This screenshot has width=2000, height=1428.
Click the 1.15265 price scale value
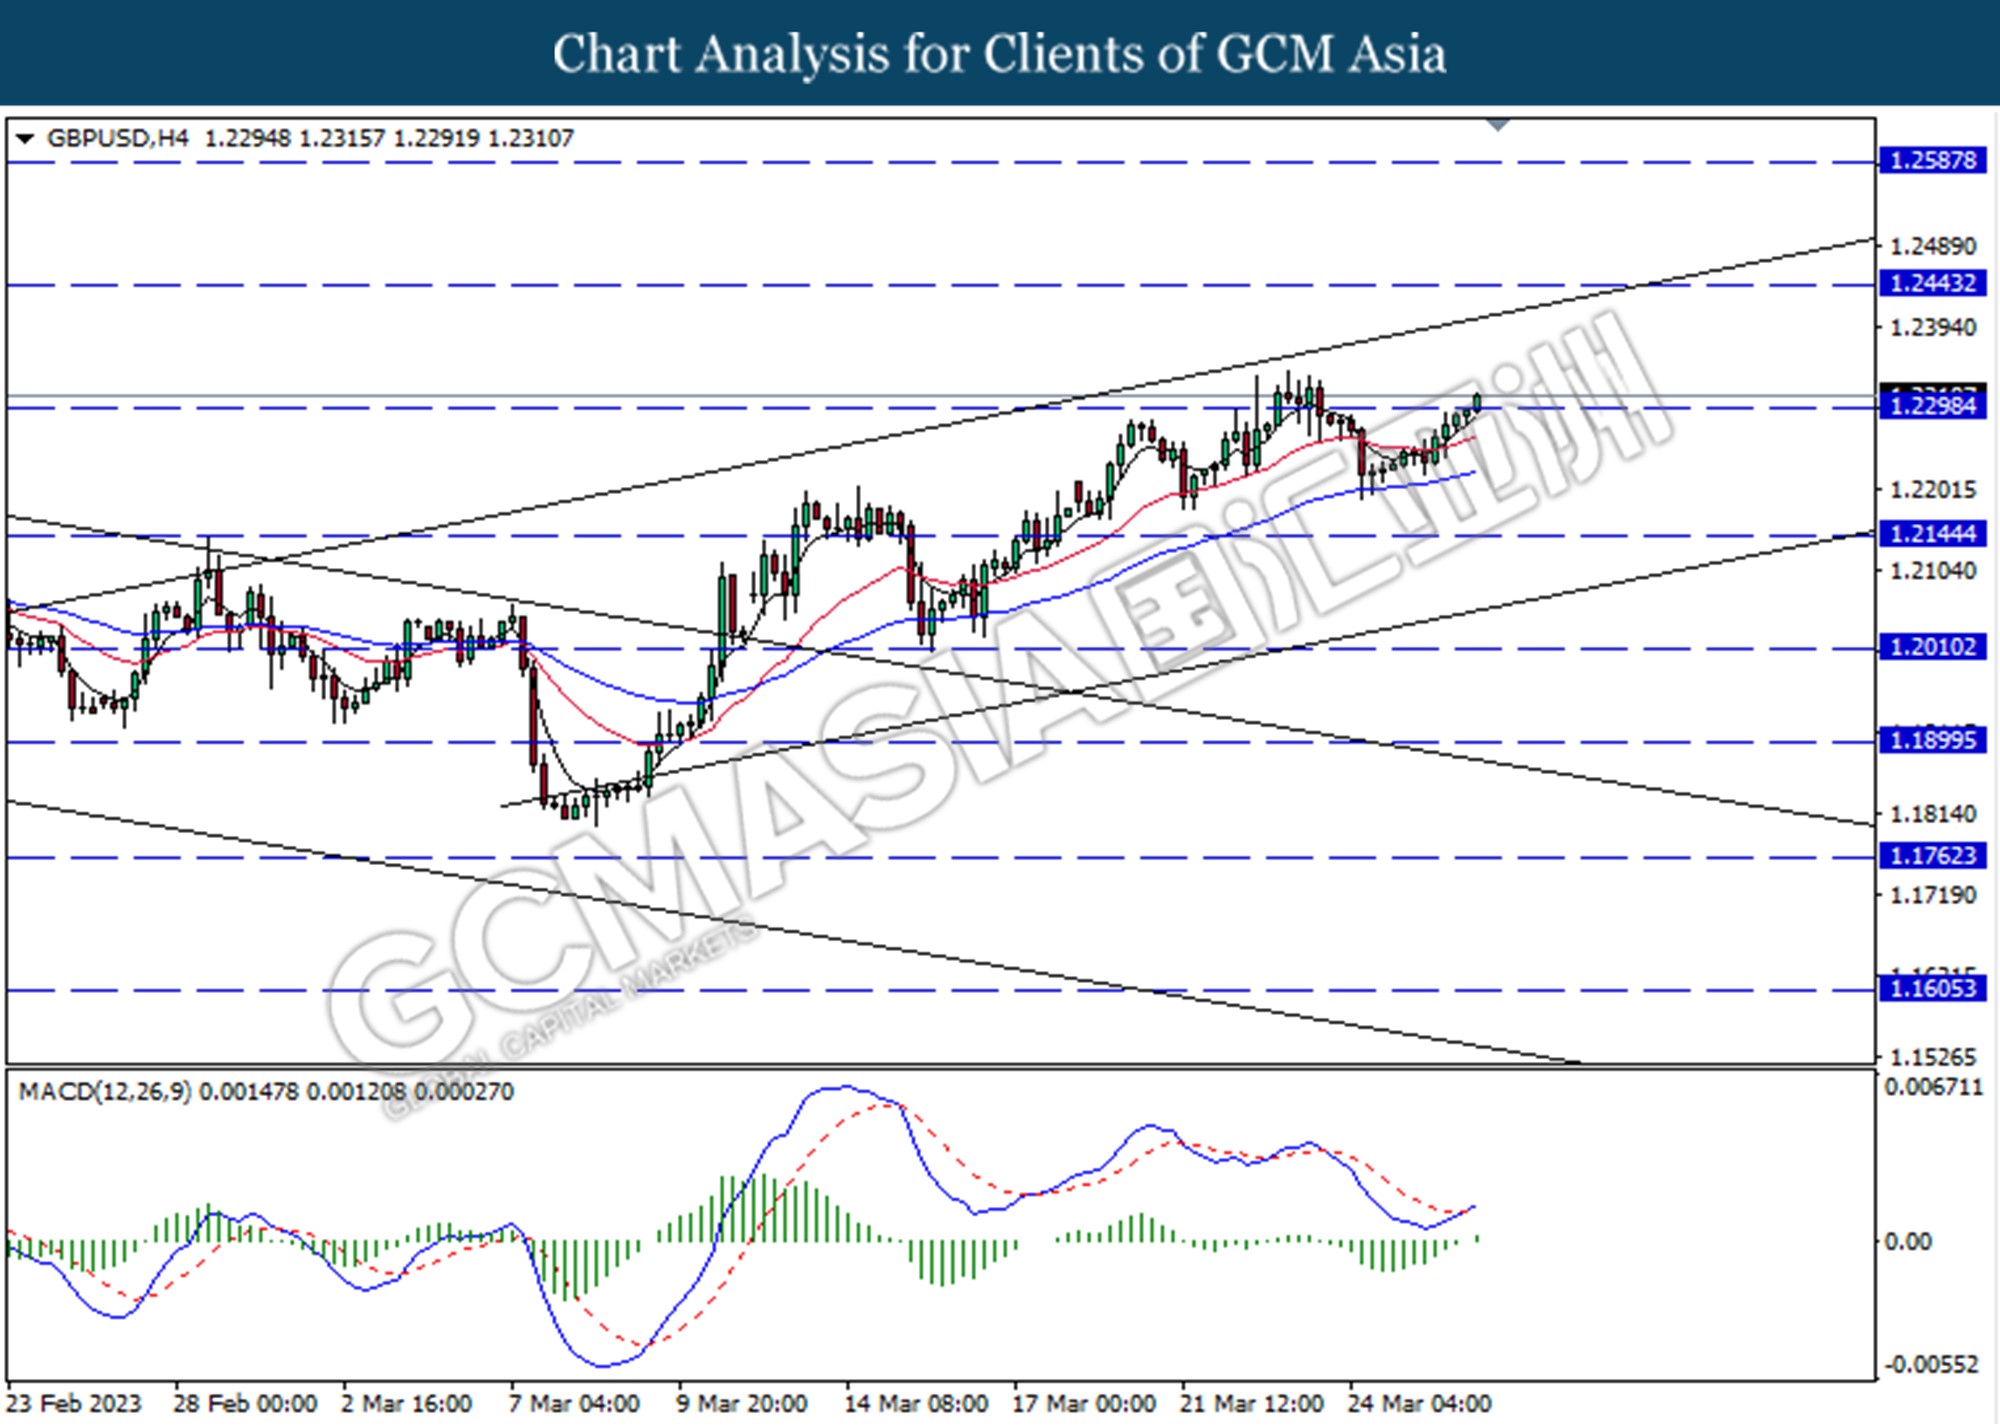(1933, 1057)
